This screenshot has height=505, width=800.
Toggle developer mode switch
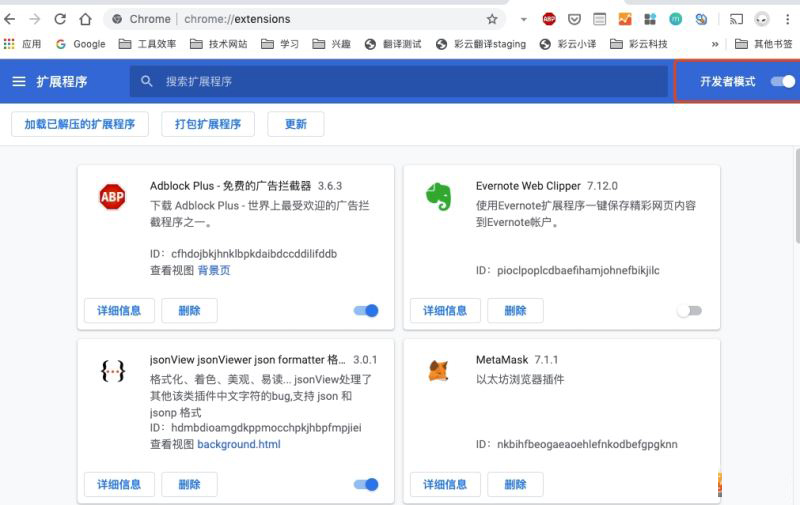783,82
